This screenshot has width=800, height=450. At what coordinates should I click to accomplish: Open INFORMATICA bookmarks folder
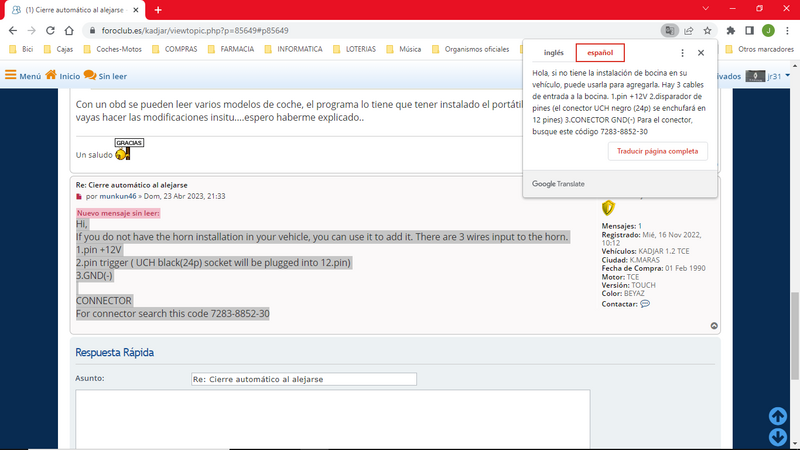pos(294,49)
